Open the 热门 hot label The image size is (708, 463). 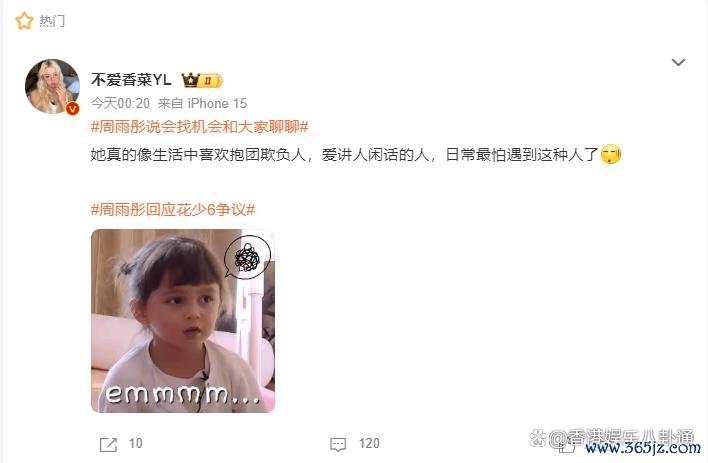click(x=51, y=21)
